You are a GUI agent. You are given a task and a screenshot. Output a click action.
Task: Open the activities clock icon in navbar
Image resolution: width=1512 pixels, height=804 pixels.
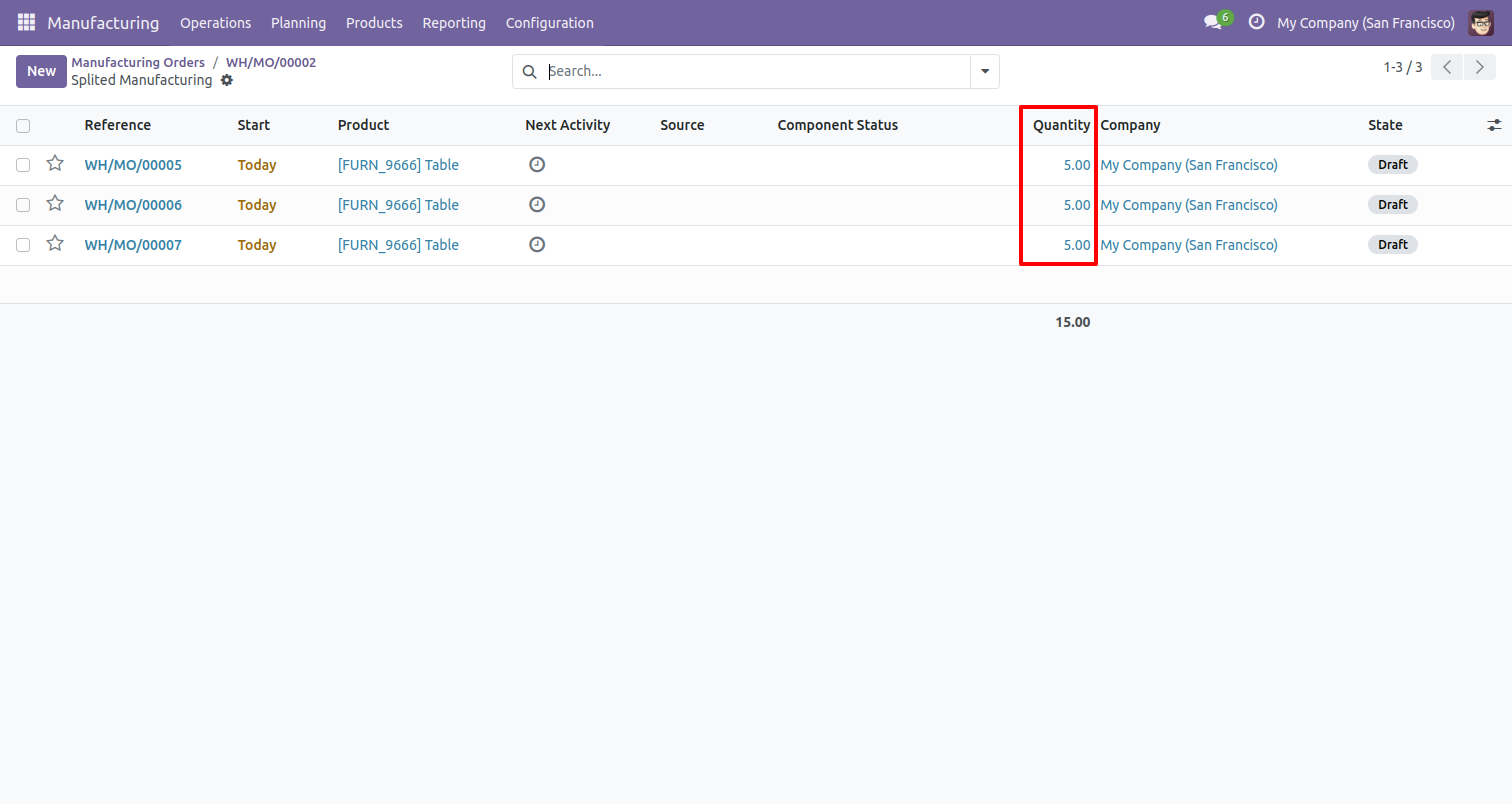click(1257, 22)
